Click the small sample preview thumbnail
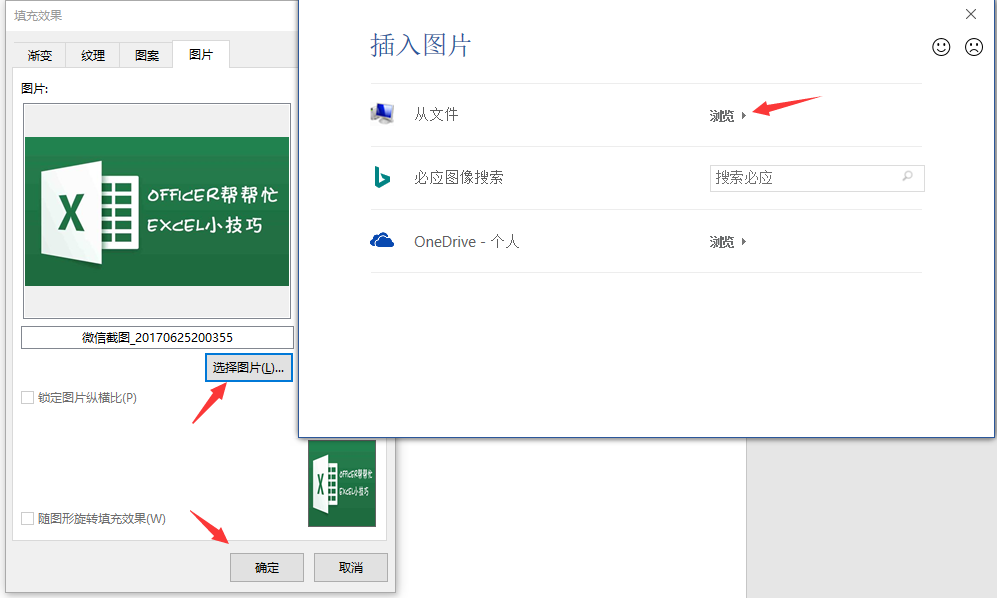Image resolution: width=997 pixels, height=598 pixels. tap(342, 483)
